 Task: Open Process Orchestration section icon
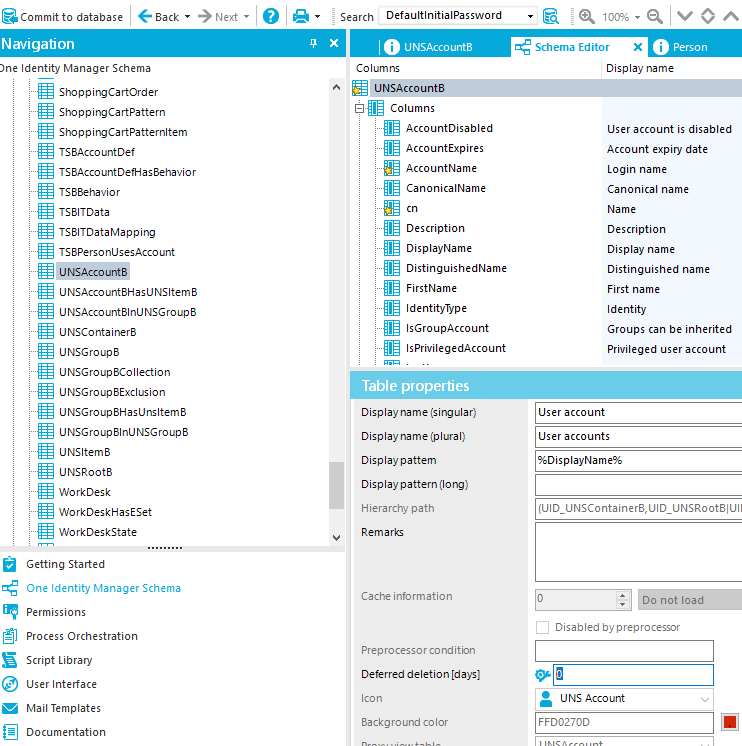pyautogui.click(x=10, y=636)
